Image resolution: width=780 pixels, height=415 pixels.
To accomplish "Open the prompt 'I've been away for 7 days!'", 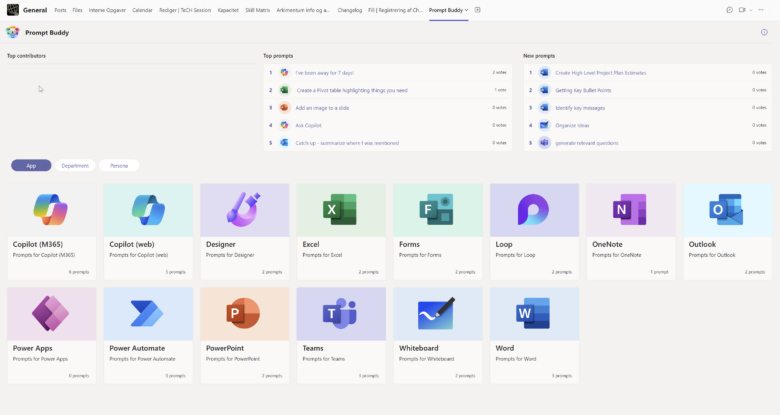I will (x=324, y=73).
